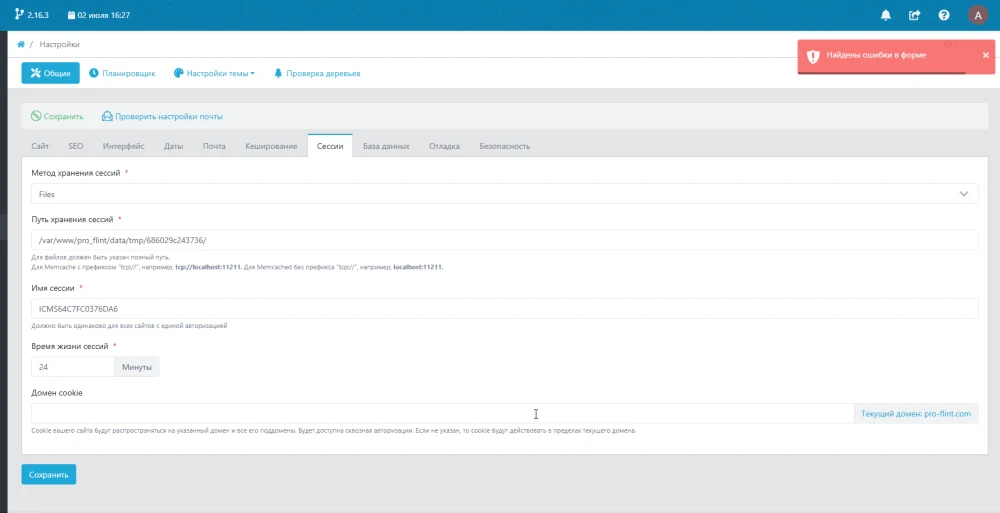Screen dimensions: 1000x513
Task: Click the go-to-site share icon
Action: click(915, 15)
